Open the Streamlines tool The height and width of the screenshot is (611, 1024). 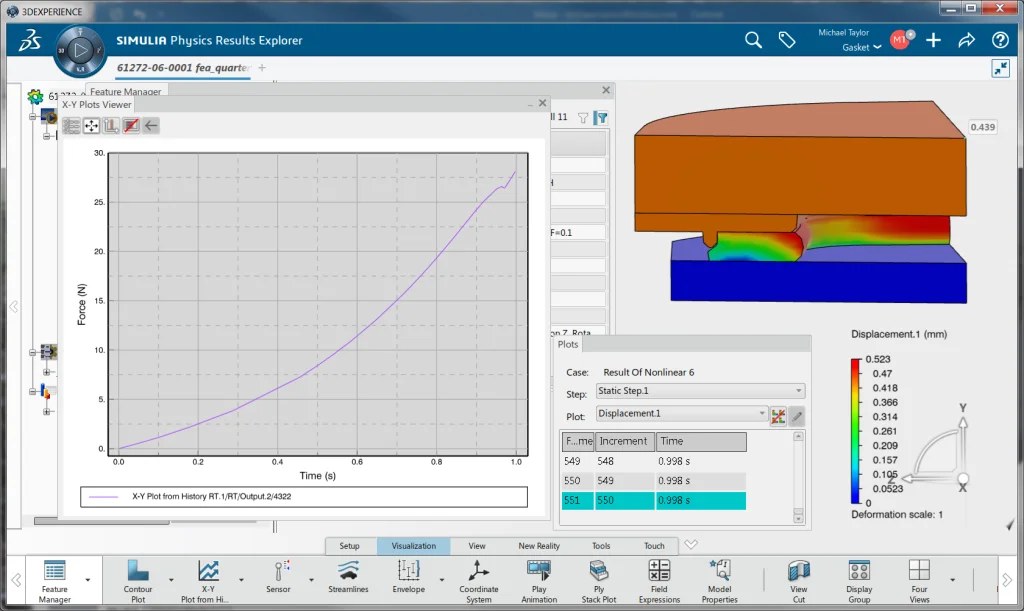coord(348,571)
